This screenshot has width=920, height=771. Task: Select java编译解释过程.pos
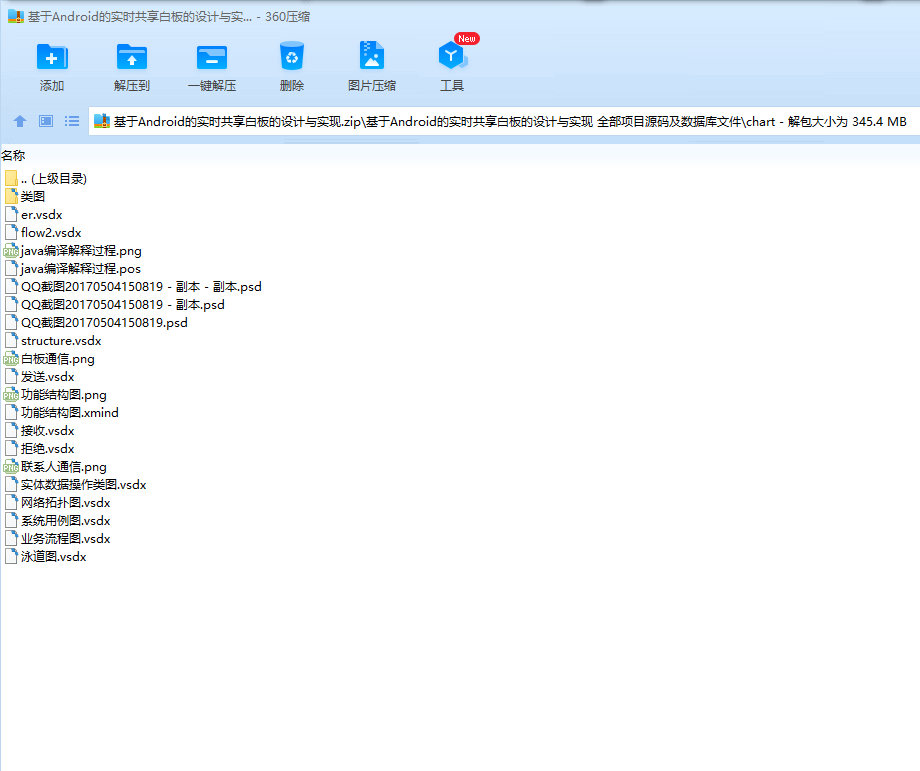coord(73,269)
